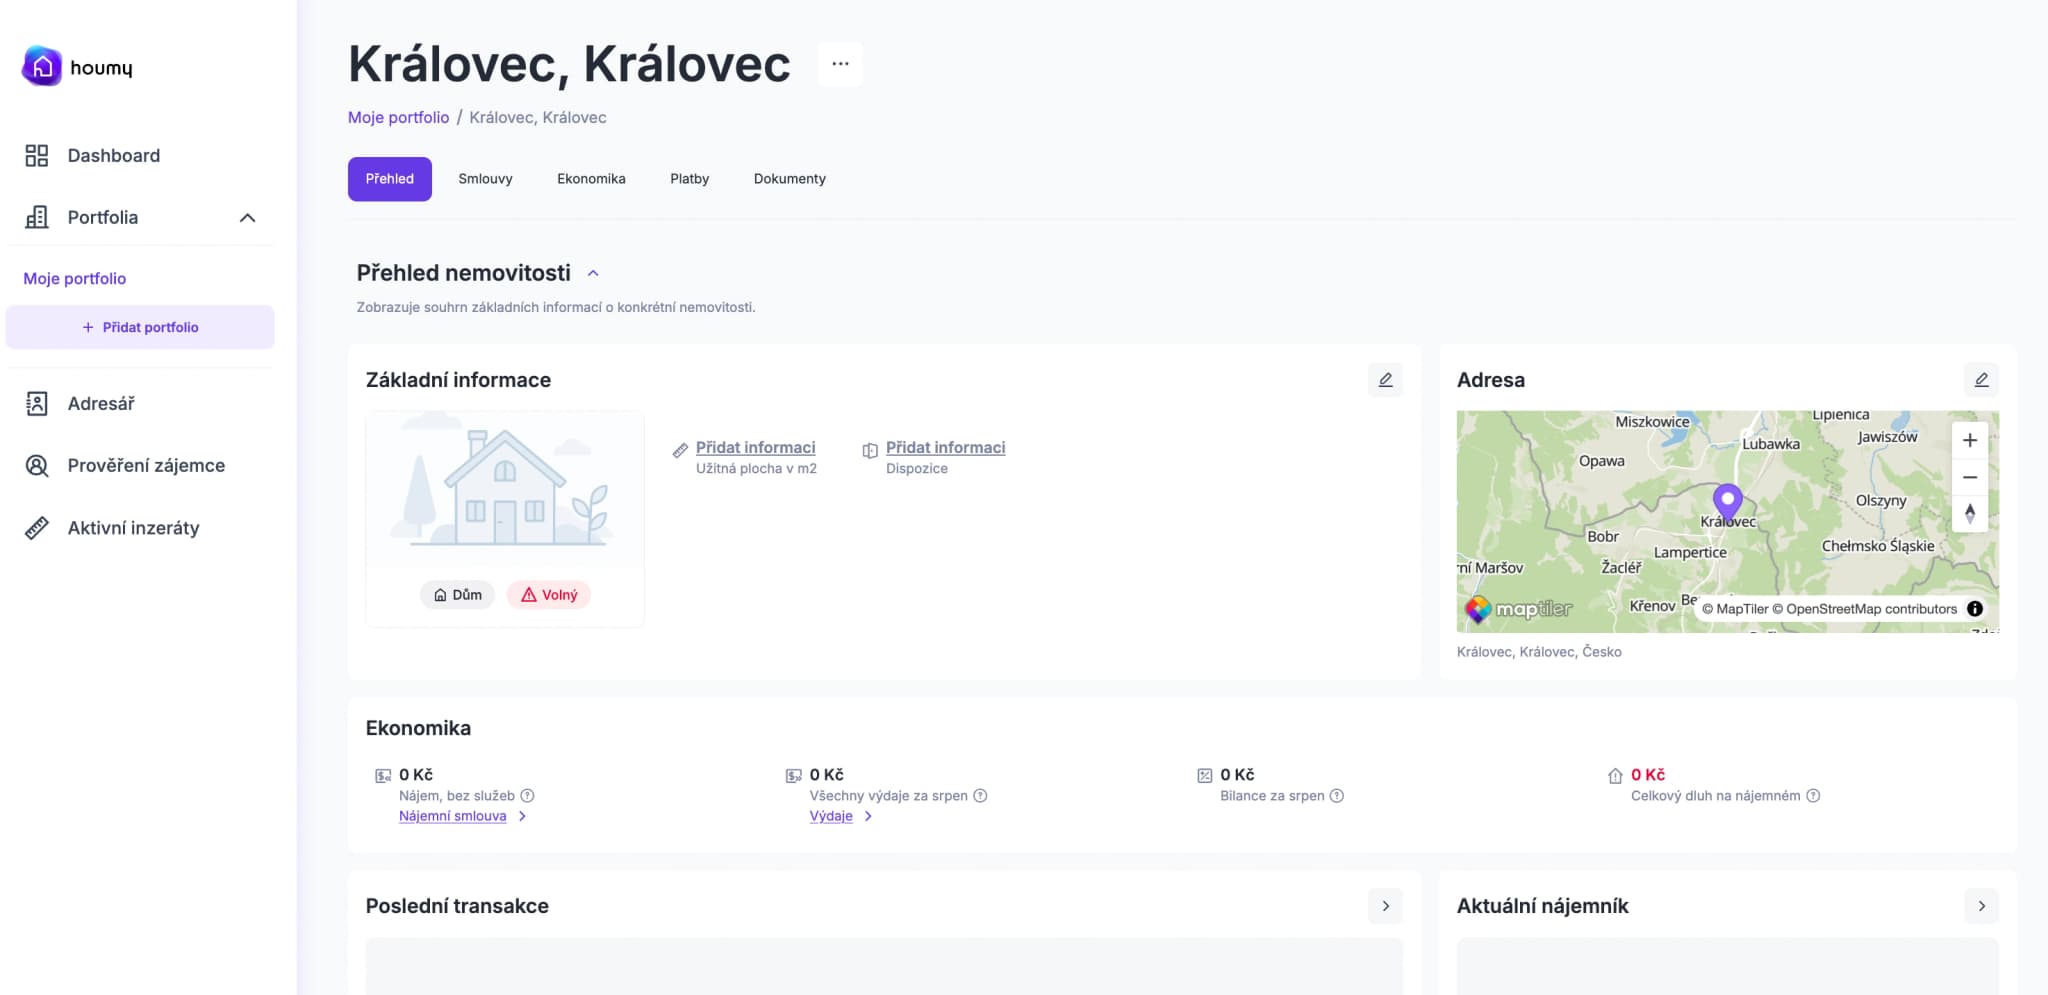Viewport: 2048px width, 995px height.
Task: Open the three-dot menu beside the title
Action: click(840, 64)
